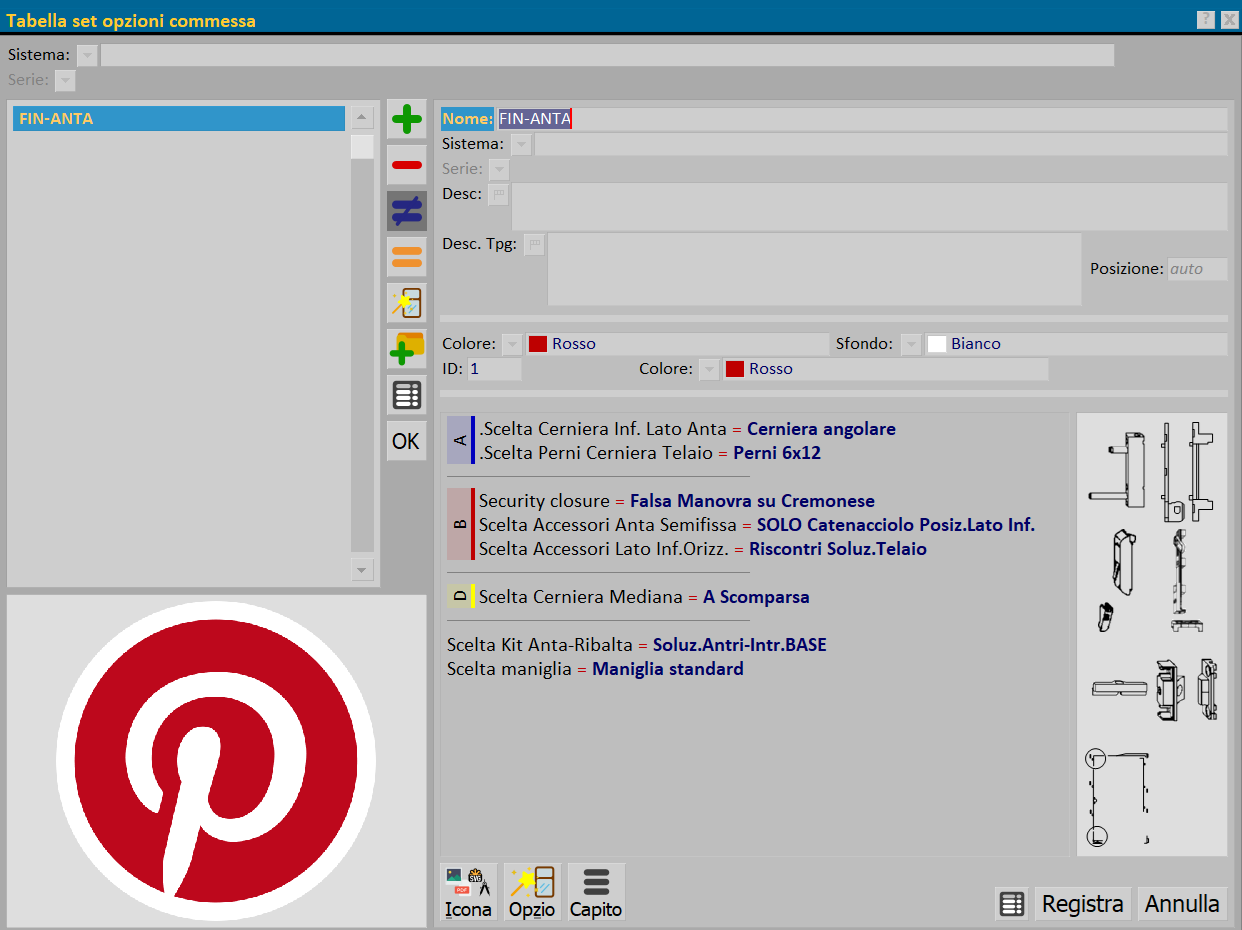Click the grid icon next to Registra
This screenshot has height=930, width=1242.
click(1012, 904)
